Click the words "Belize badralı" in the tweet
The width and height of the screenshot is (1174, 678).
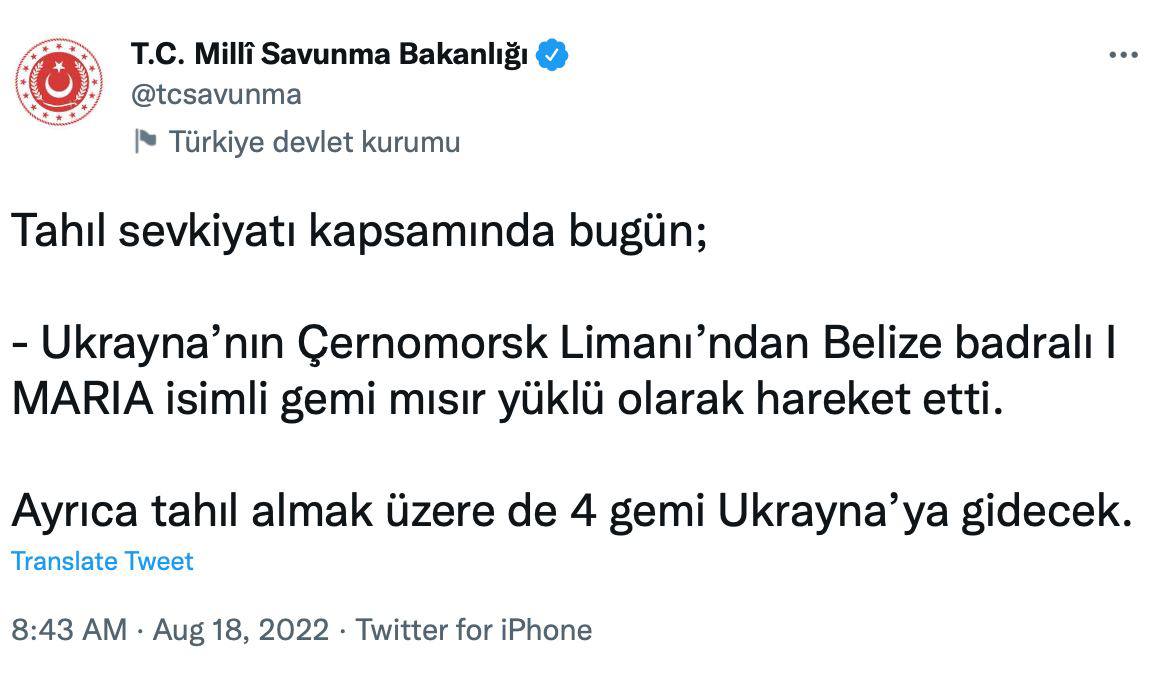click(954, 346)
